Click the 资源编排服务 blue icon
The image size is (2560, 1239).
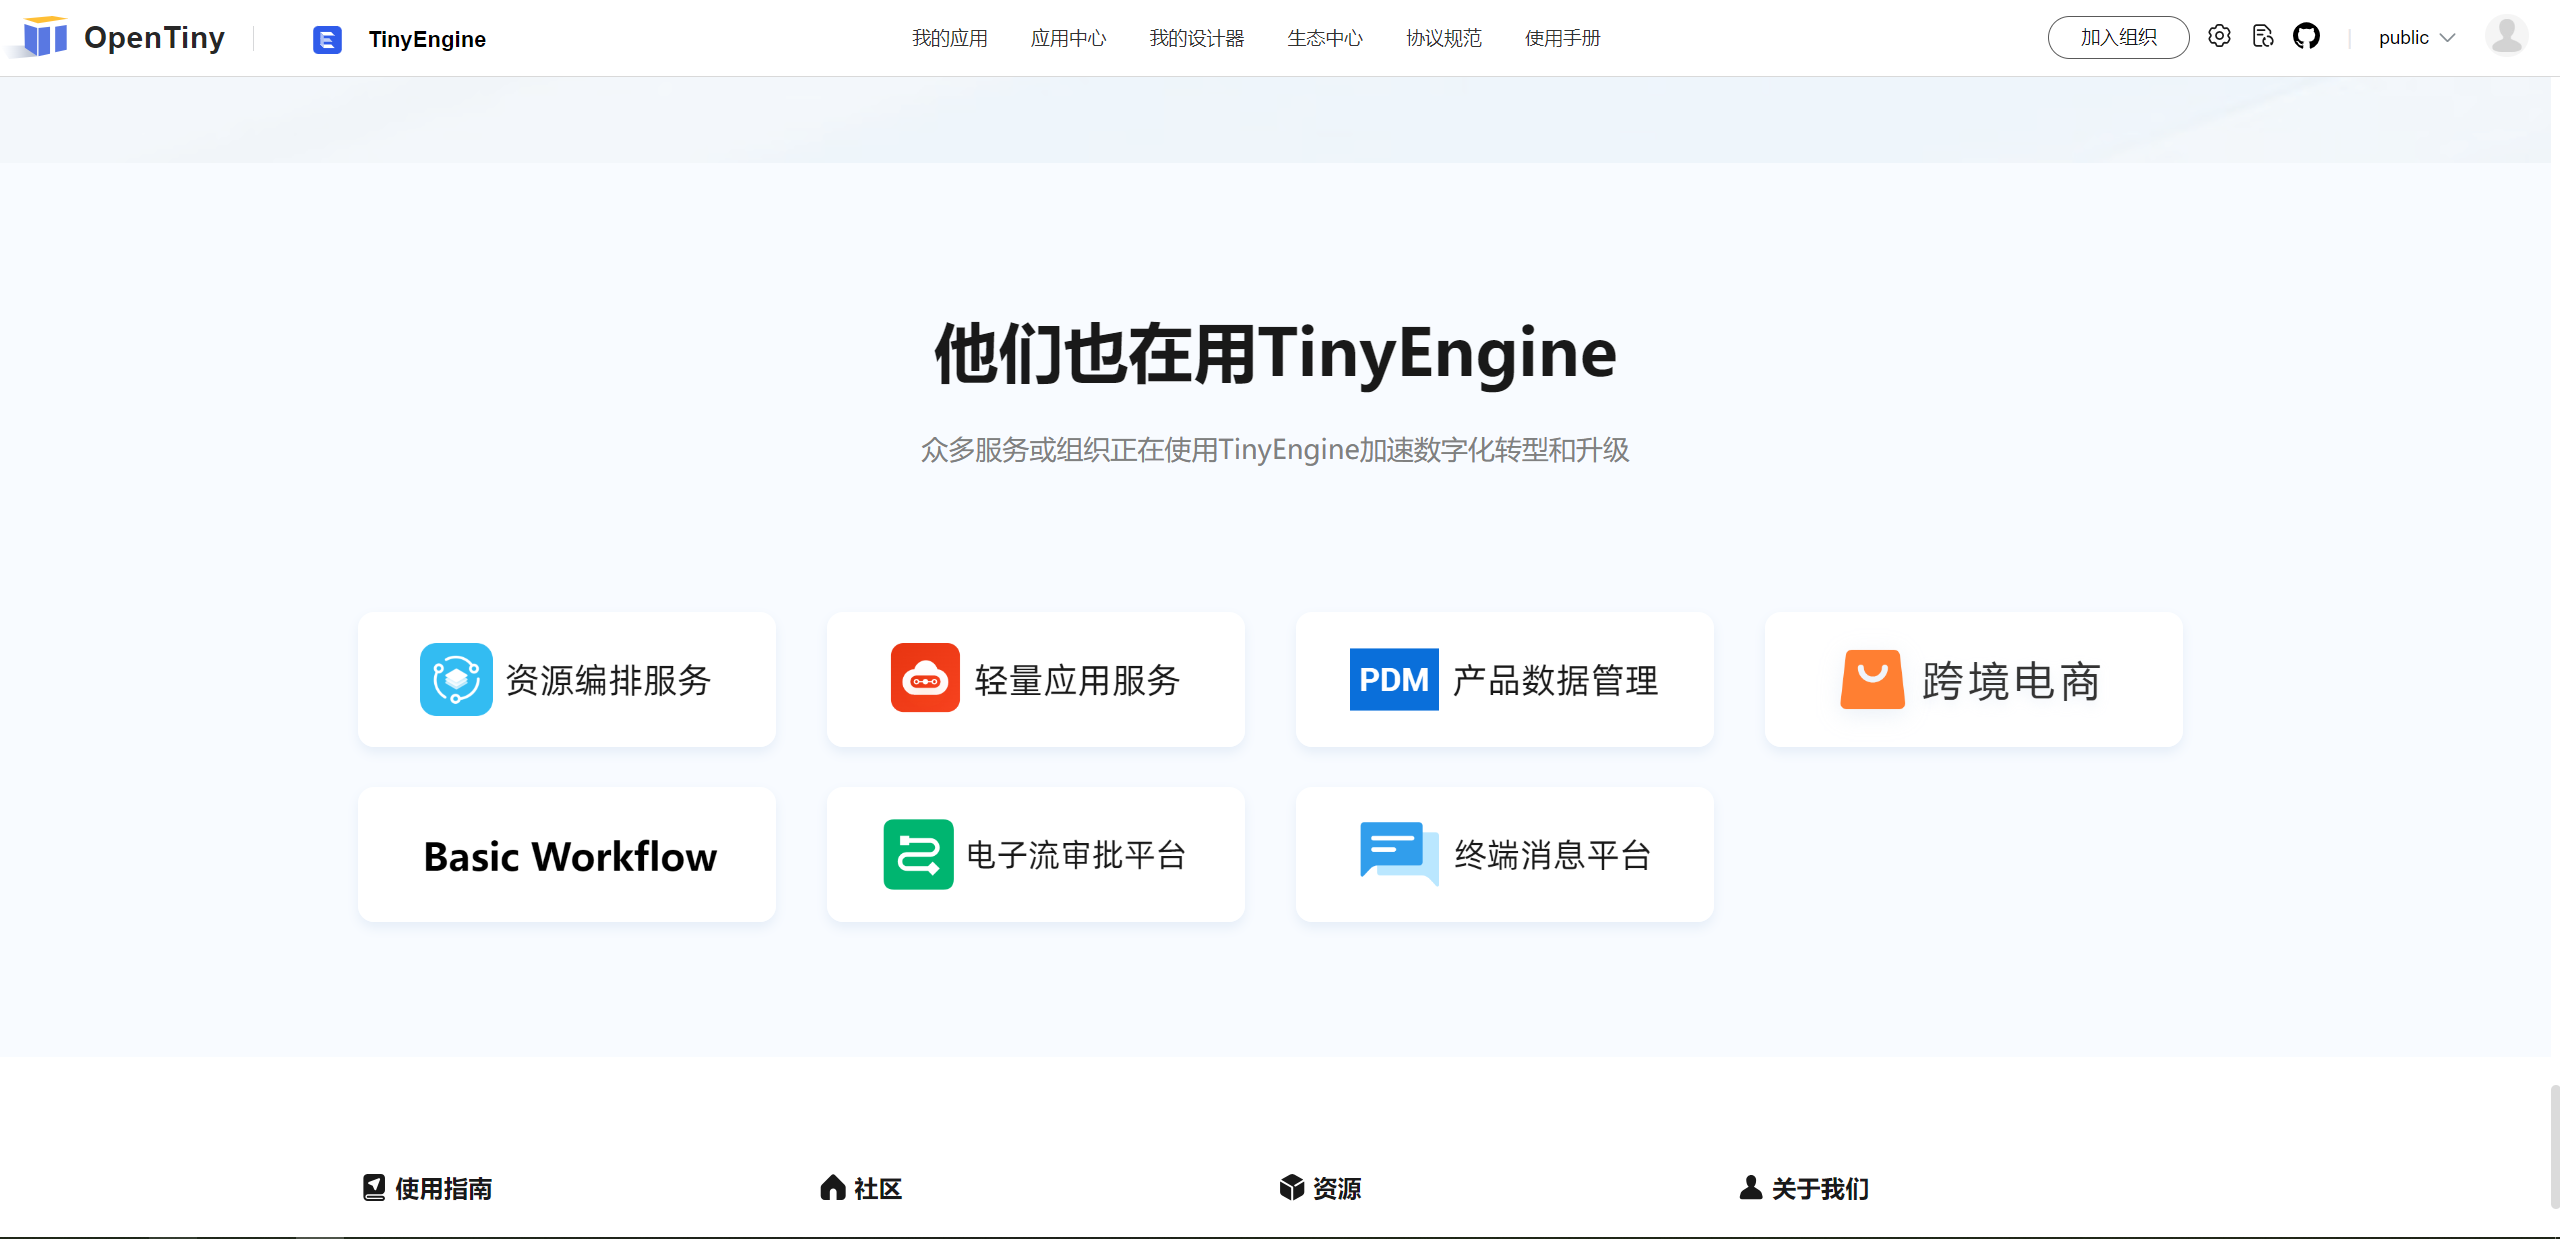[x=456, y=679]
